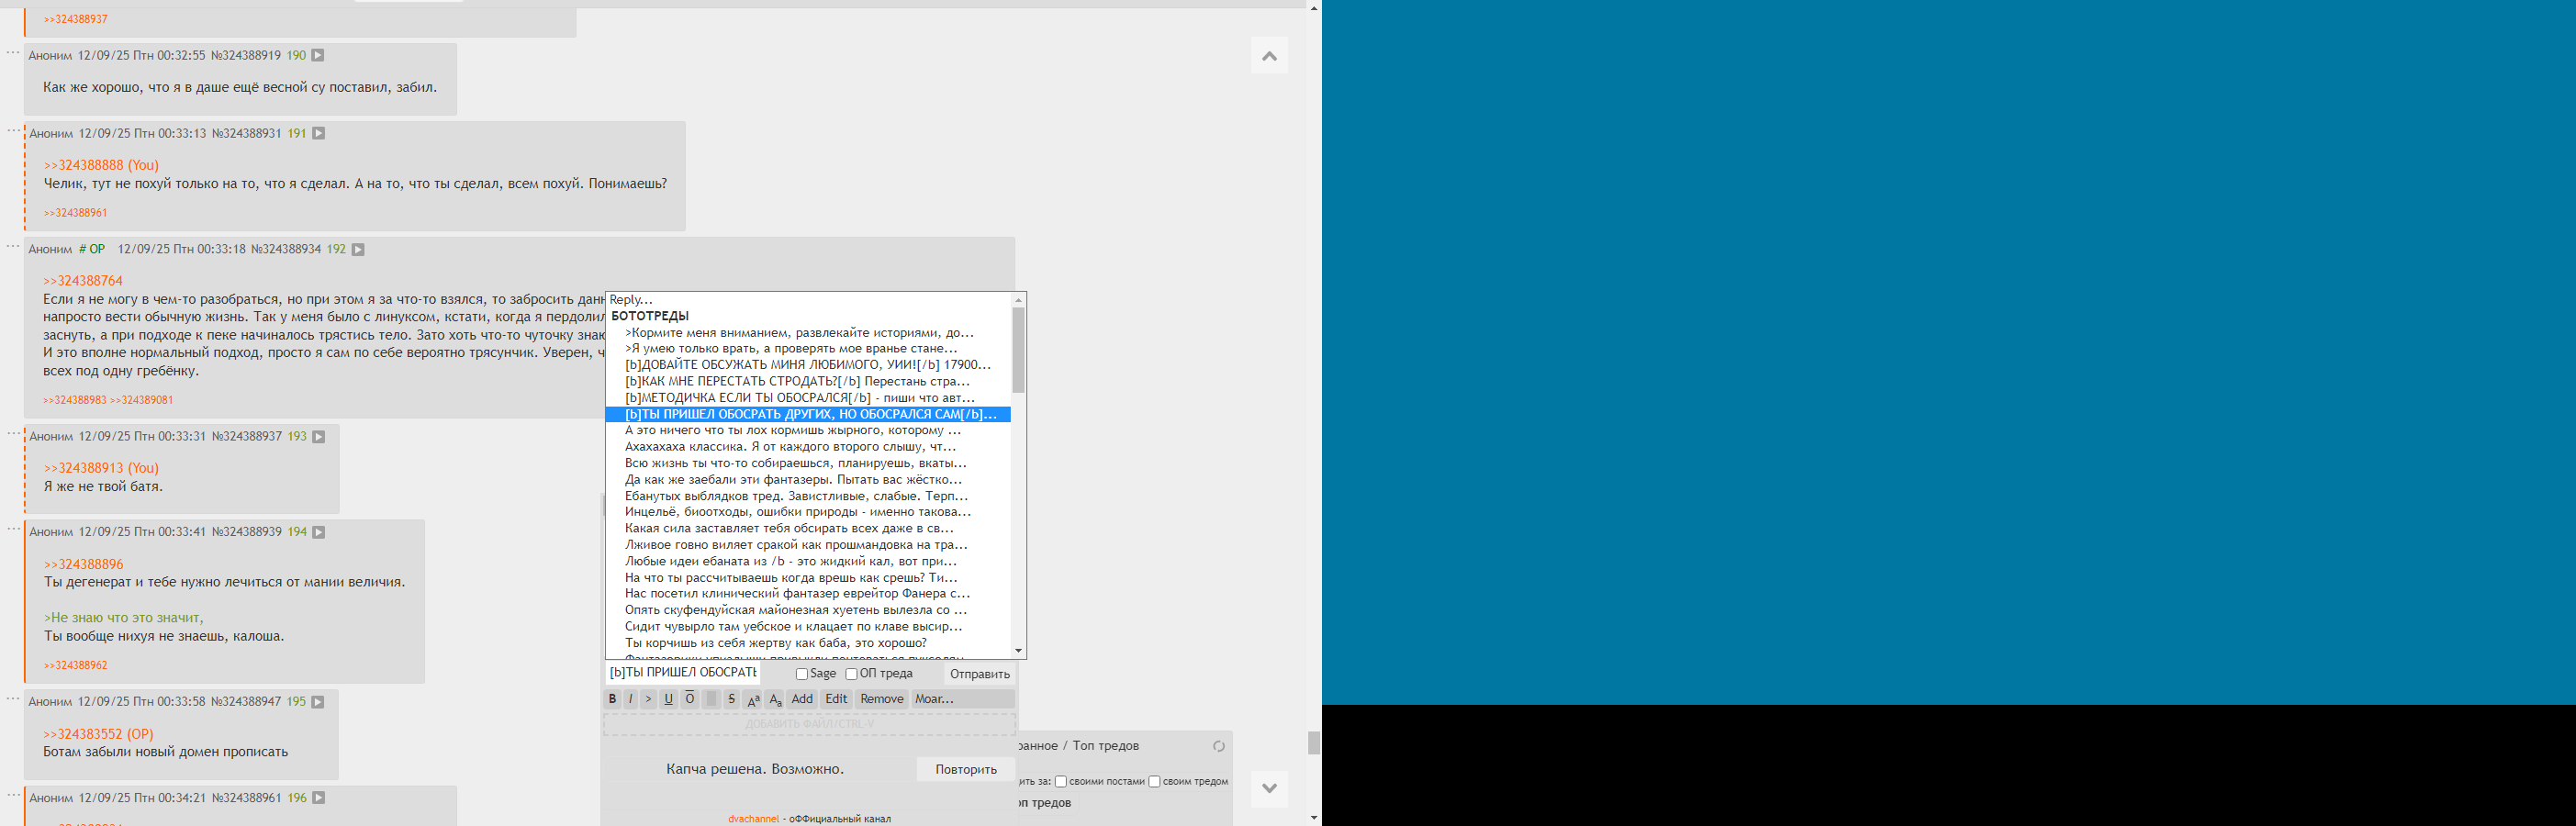
Task: Select the 'КАК МНЕ ПЕРЕСТАТЬ СТРОДАТЬ?' template
Action: click(x=808, y=382)
